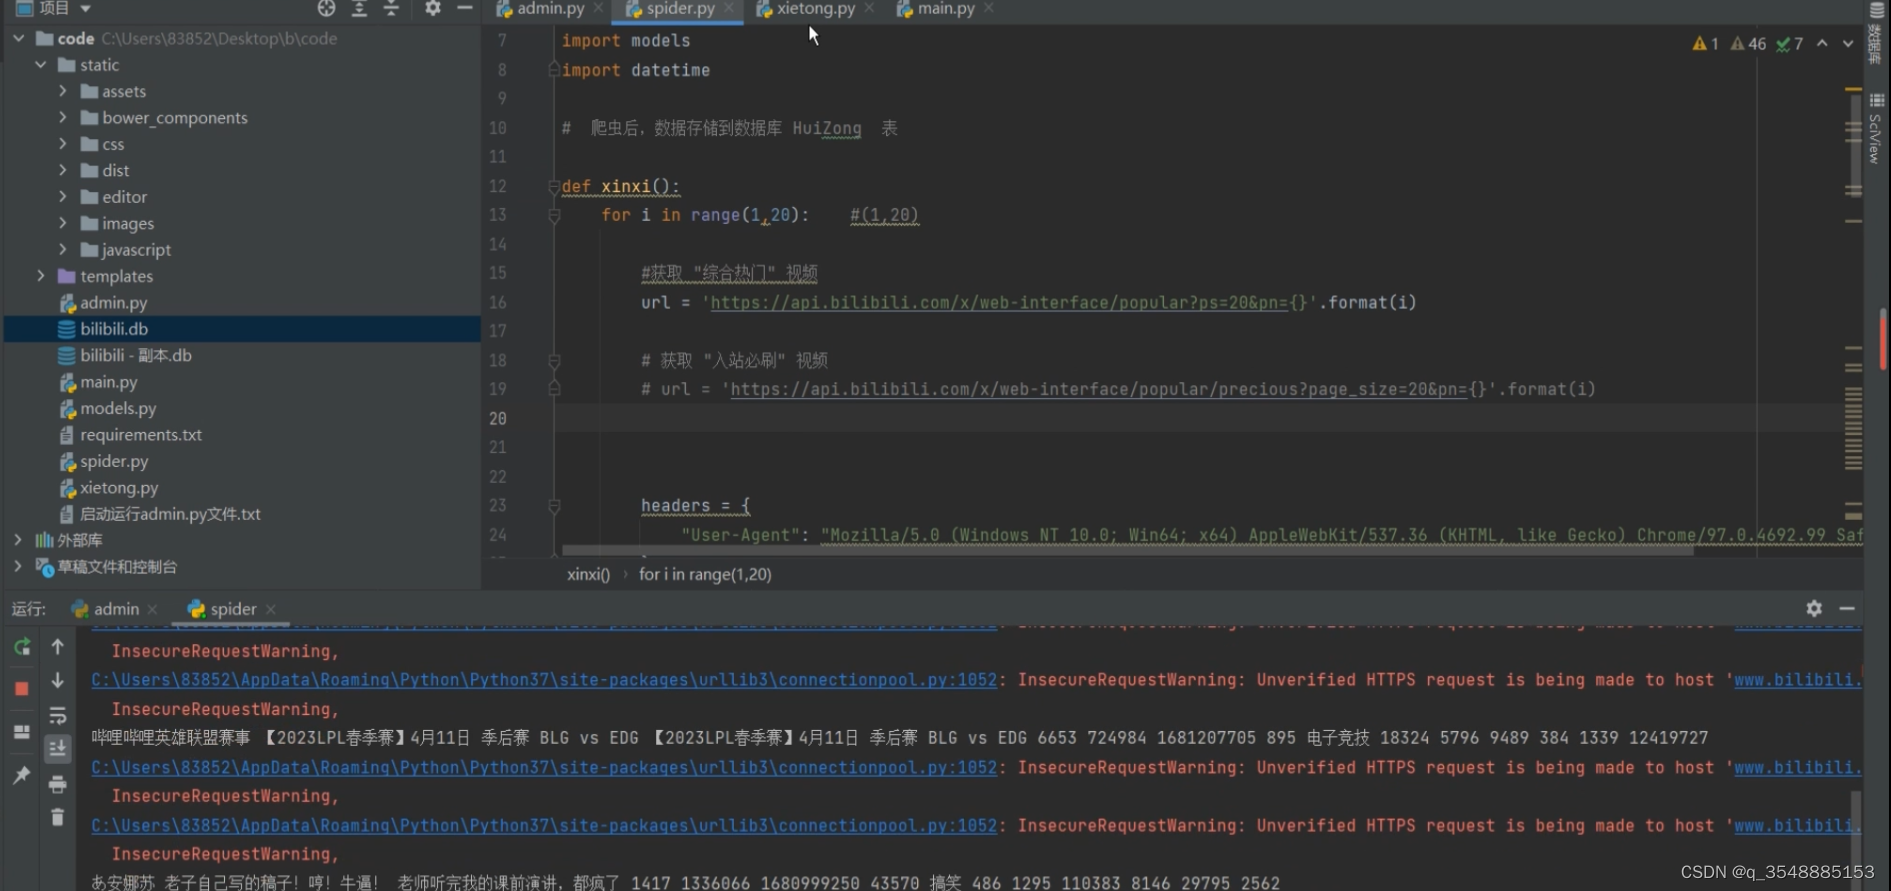1891x891 pixels.
Task: Collapse the code root folder
Action: tap(19, 38)
